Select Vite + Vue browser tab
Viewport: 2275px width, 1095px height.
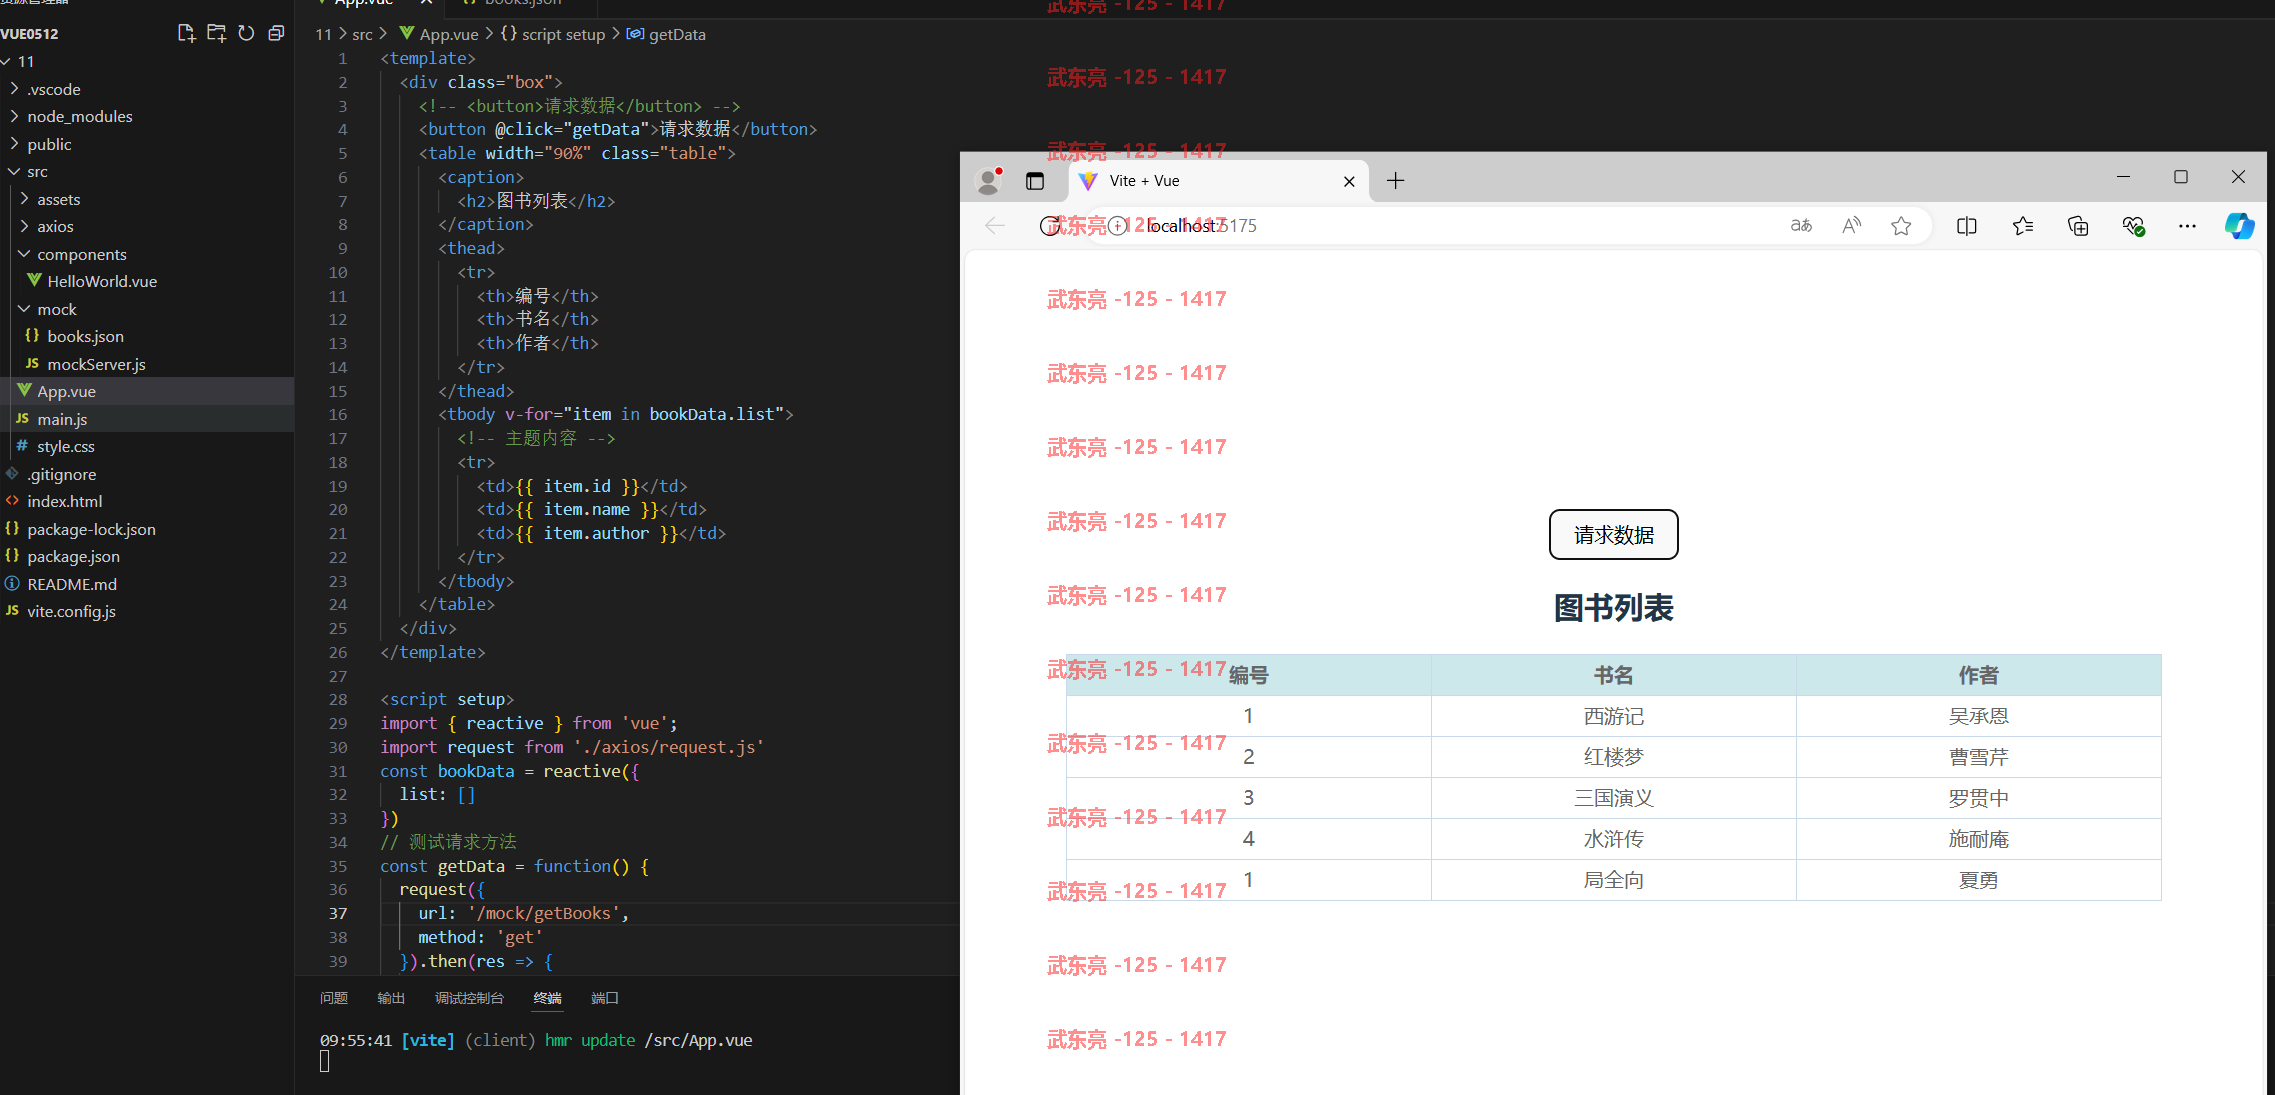(x=1219, y=181)
